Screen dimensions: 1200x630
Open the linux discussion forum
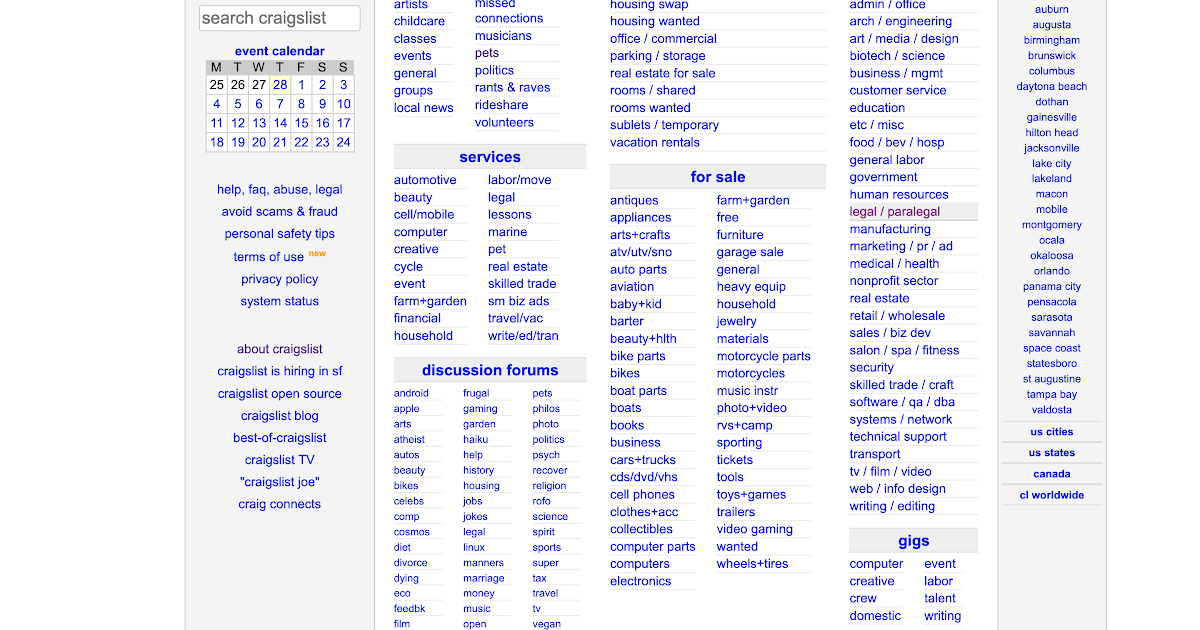click(474, 547)
